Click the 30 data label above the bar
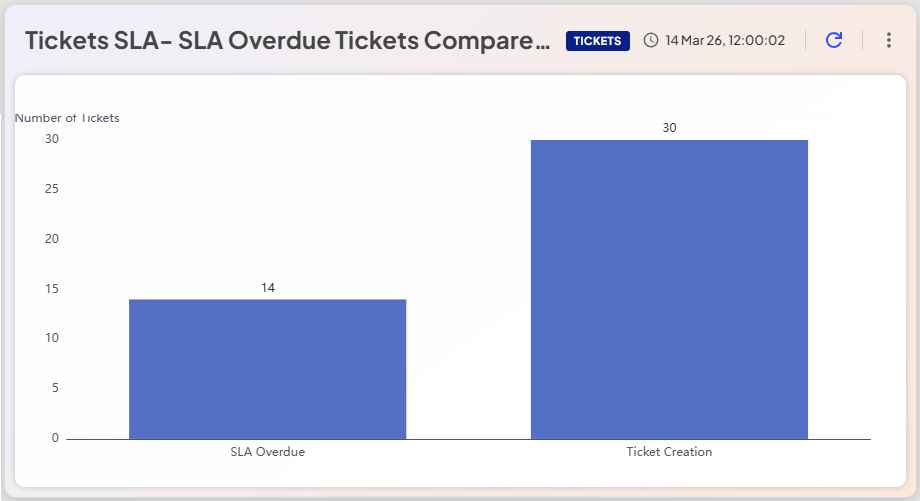The width and height of the screenshot is (920, 501). point(669,128)
